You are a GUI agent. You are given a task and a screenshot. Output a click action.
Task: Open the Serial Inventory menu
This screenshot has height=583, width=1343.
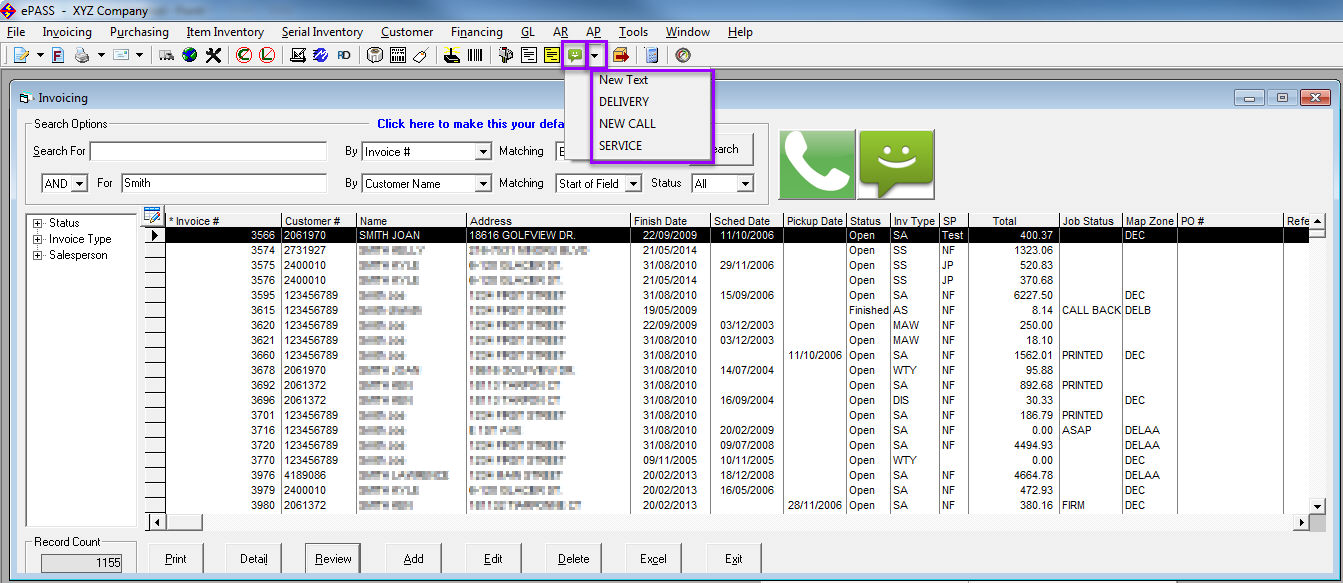[322, 32]
